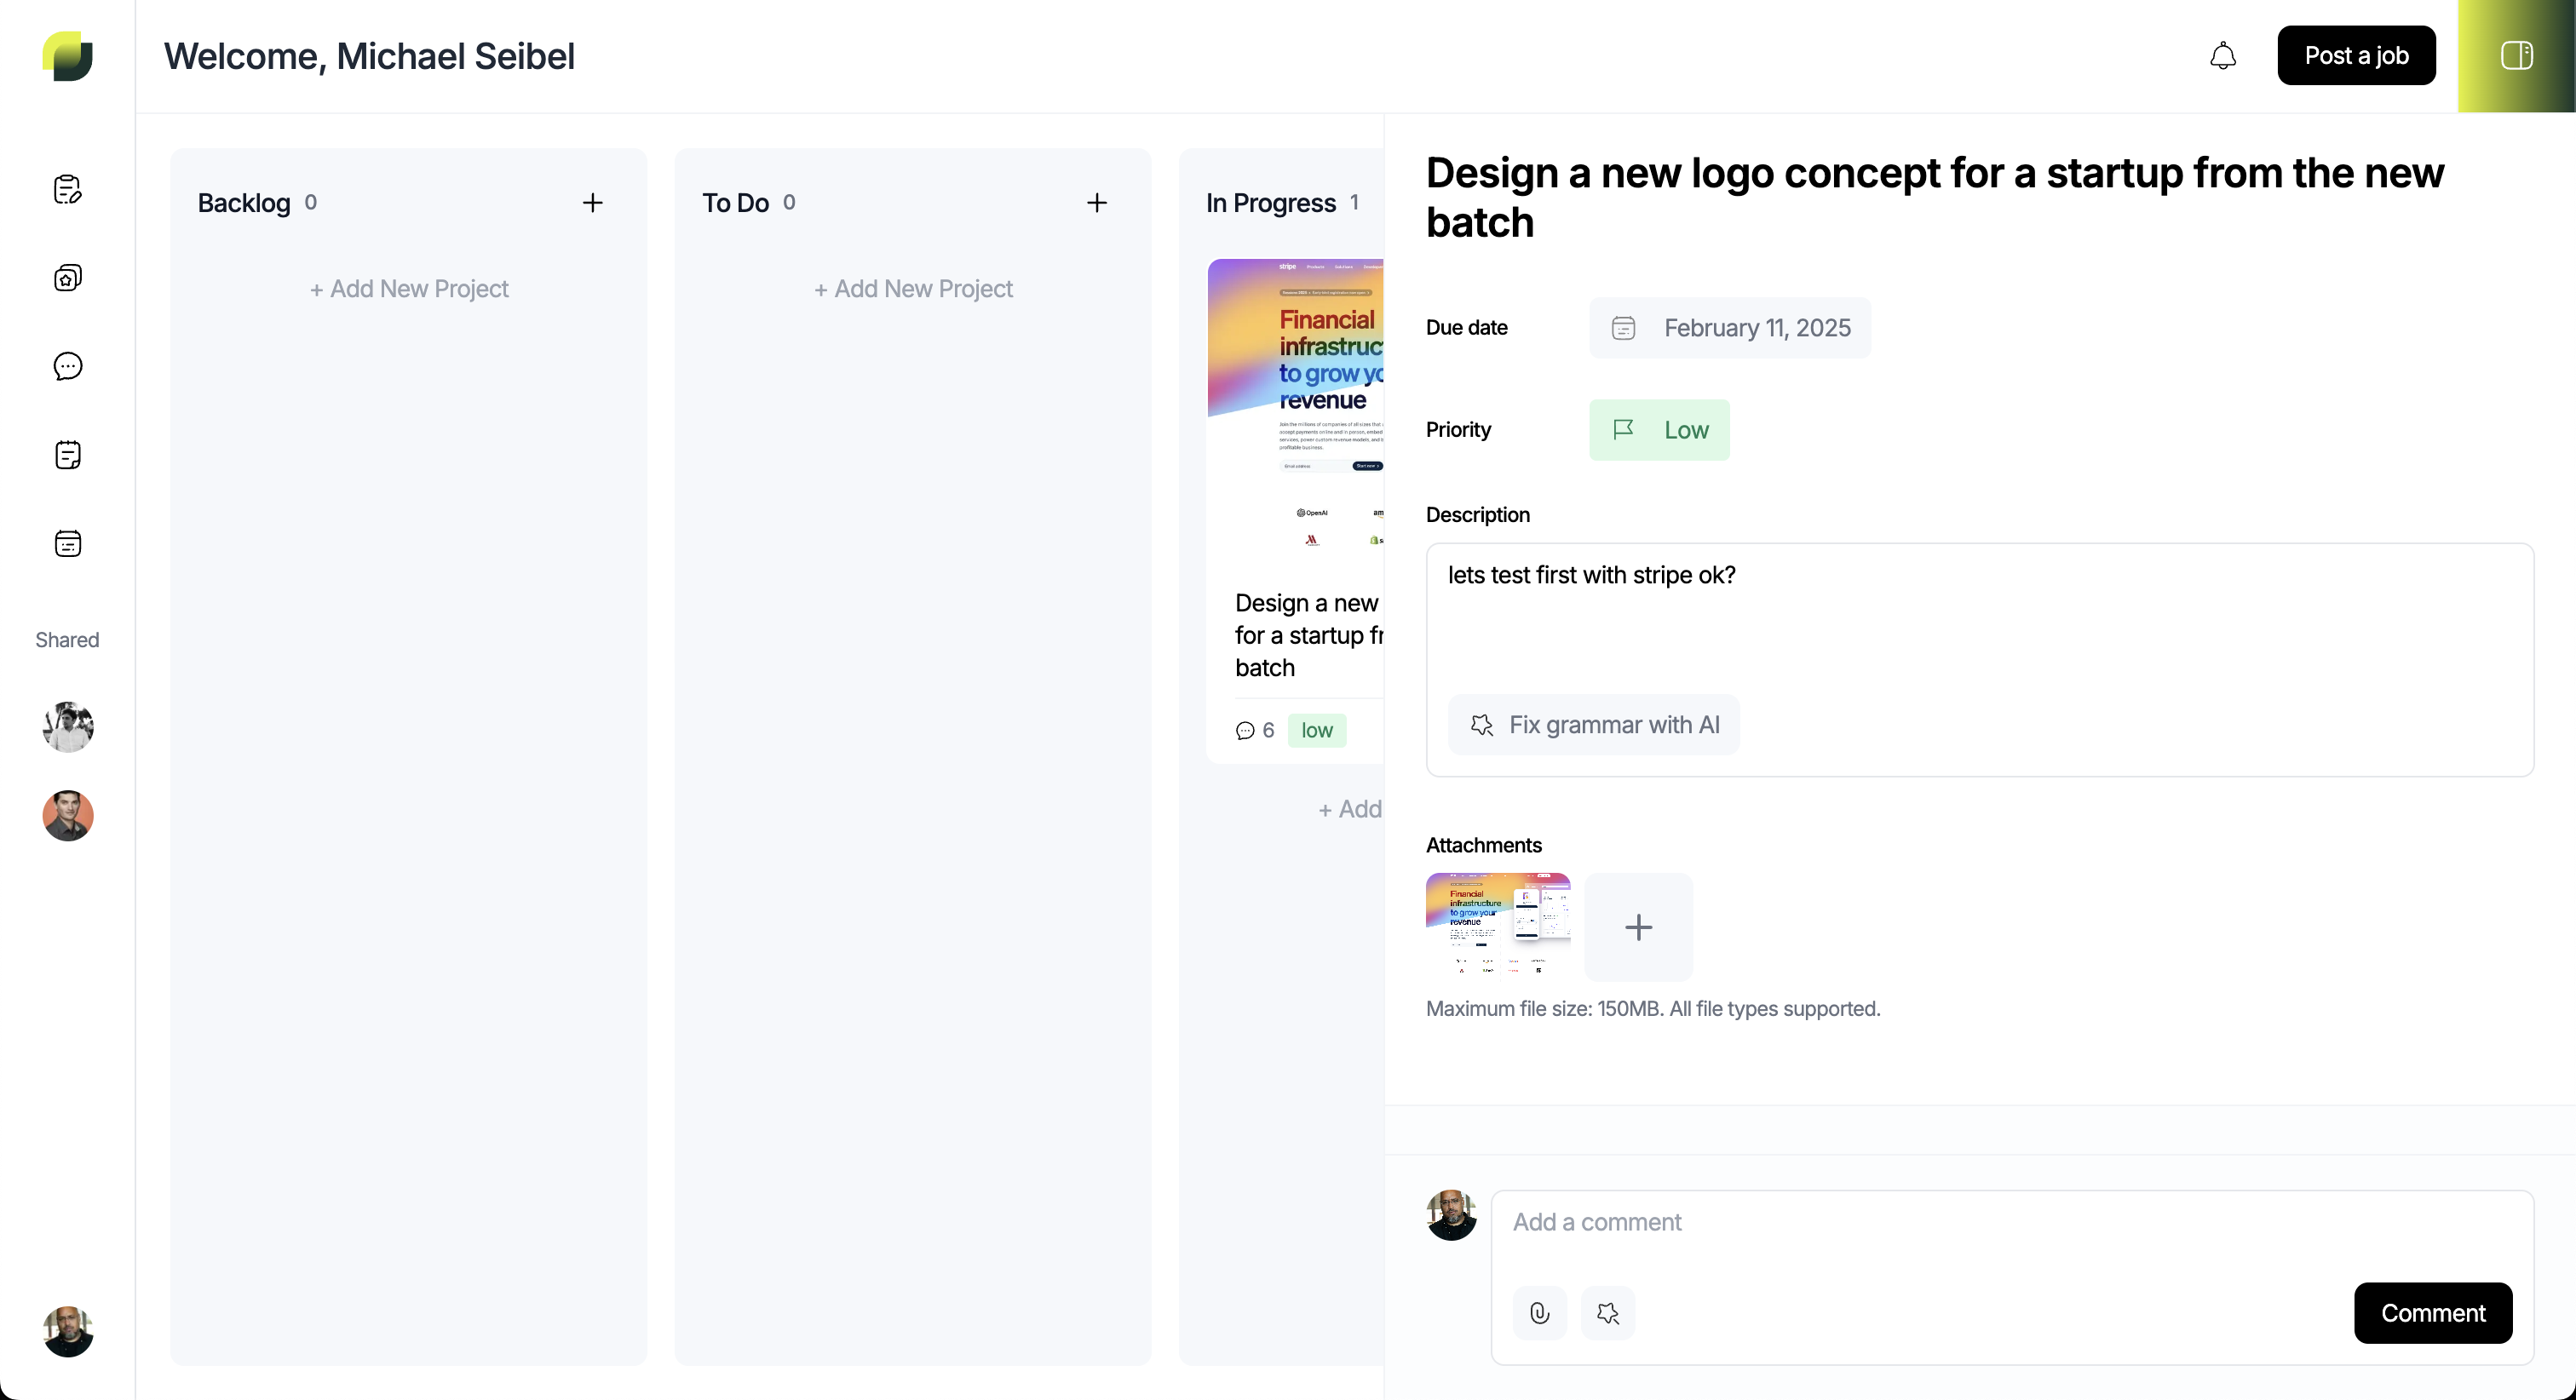The width and height of the screenshot is (2576, 1400).
Task: Click the notes-with-pencil sidebar icon
Action: pyautogui.click(x=68, y=189)
